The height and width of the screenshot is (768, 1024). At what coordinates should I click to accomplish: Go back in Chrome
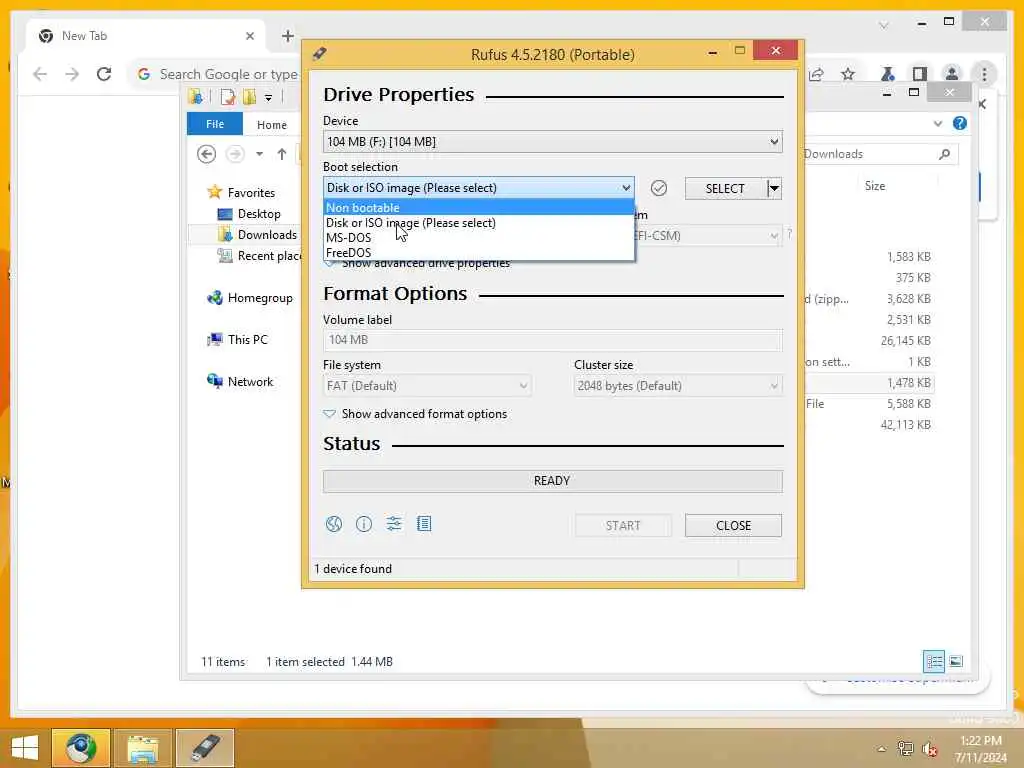pos(40,74)
